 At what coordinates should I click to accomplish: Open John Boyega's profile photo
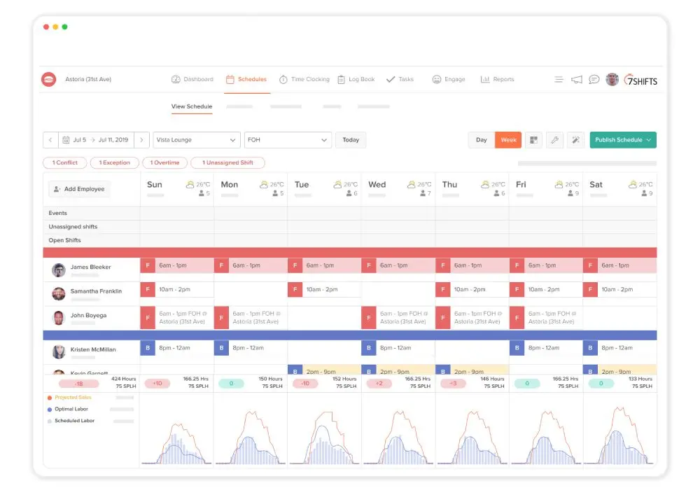tap(58, 318)
